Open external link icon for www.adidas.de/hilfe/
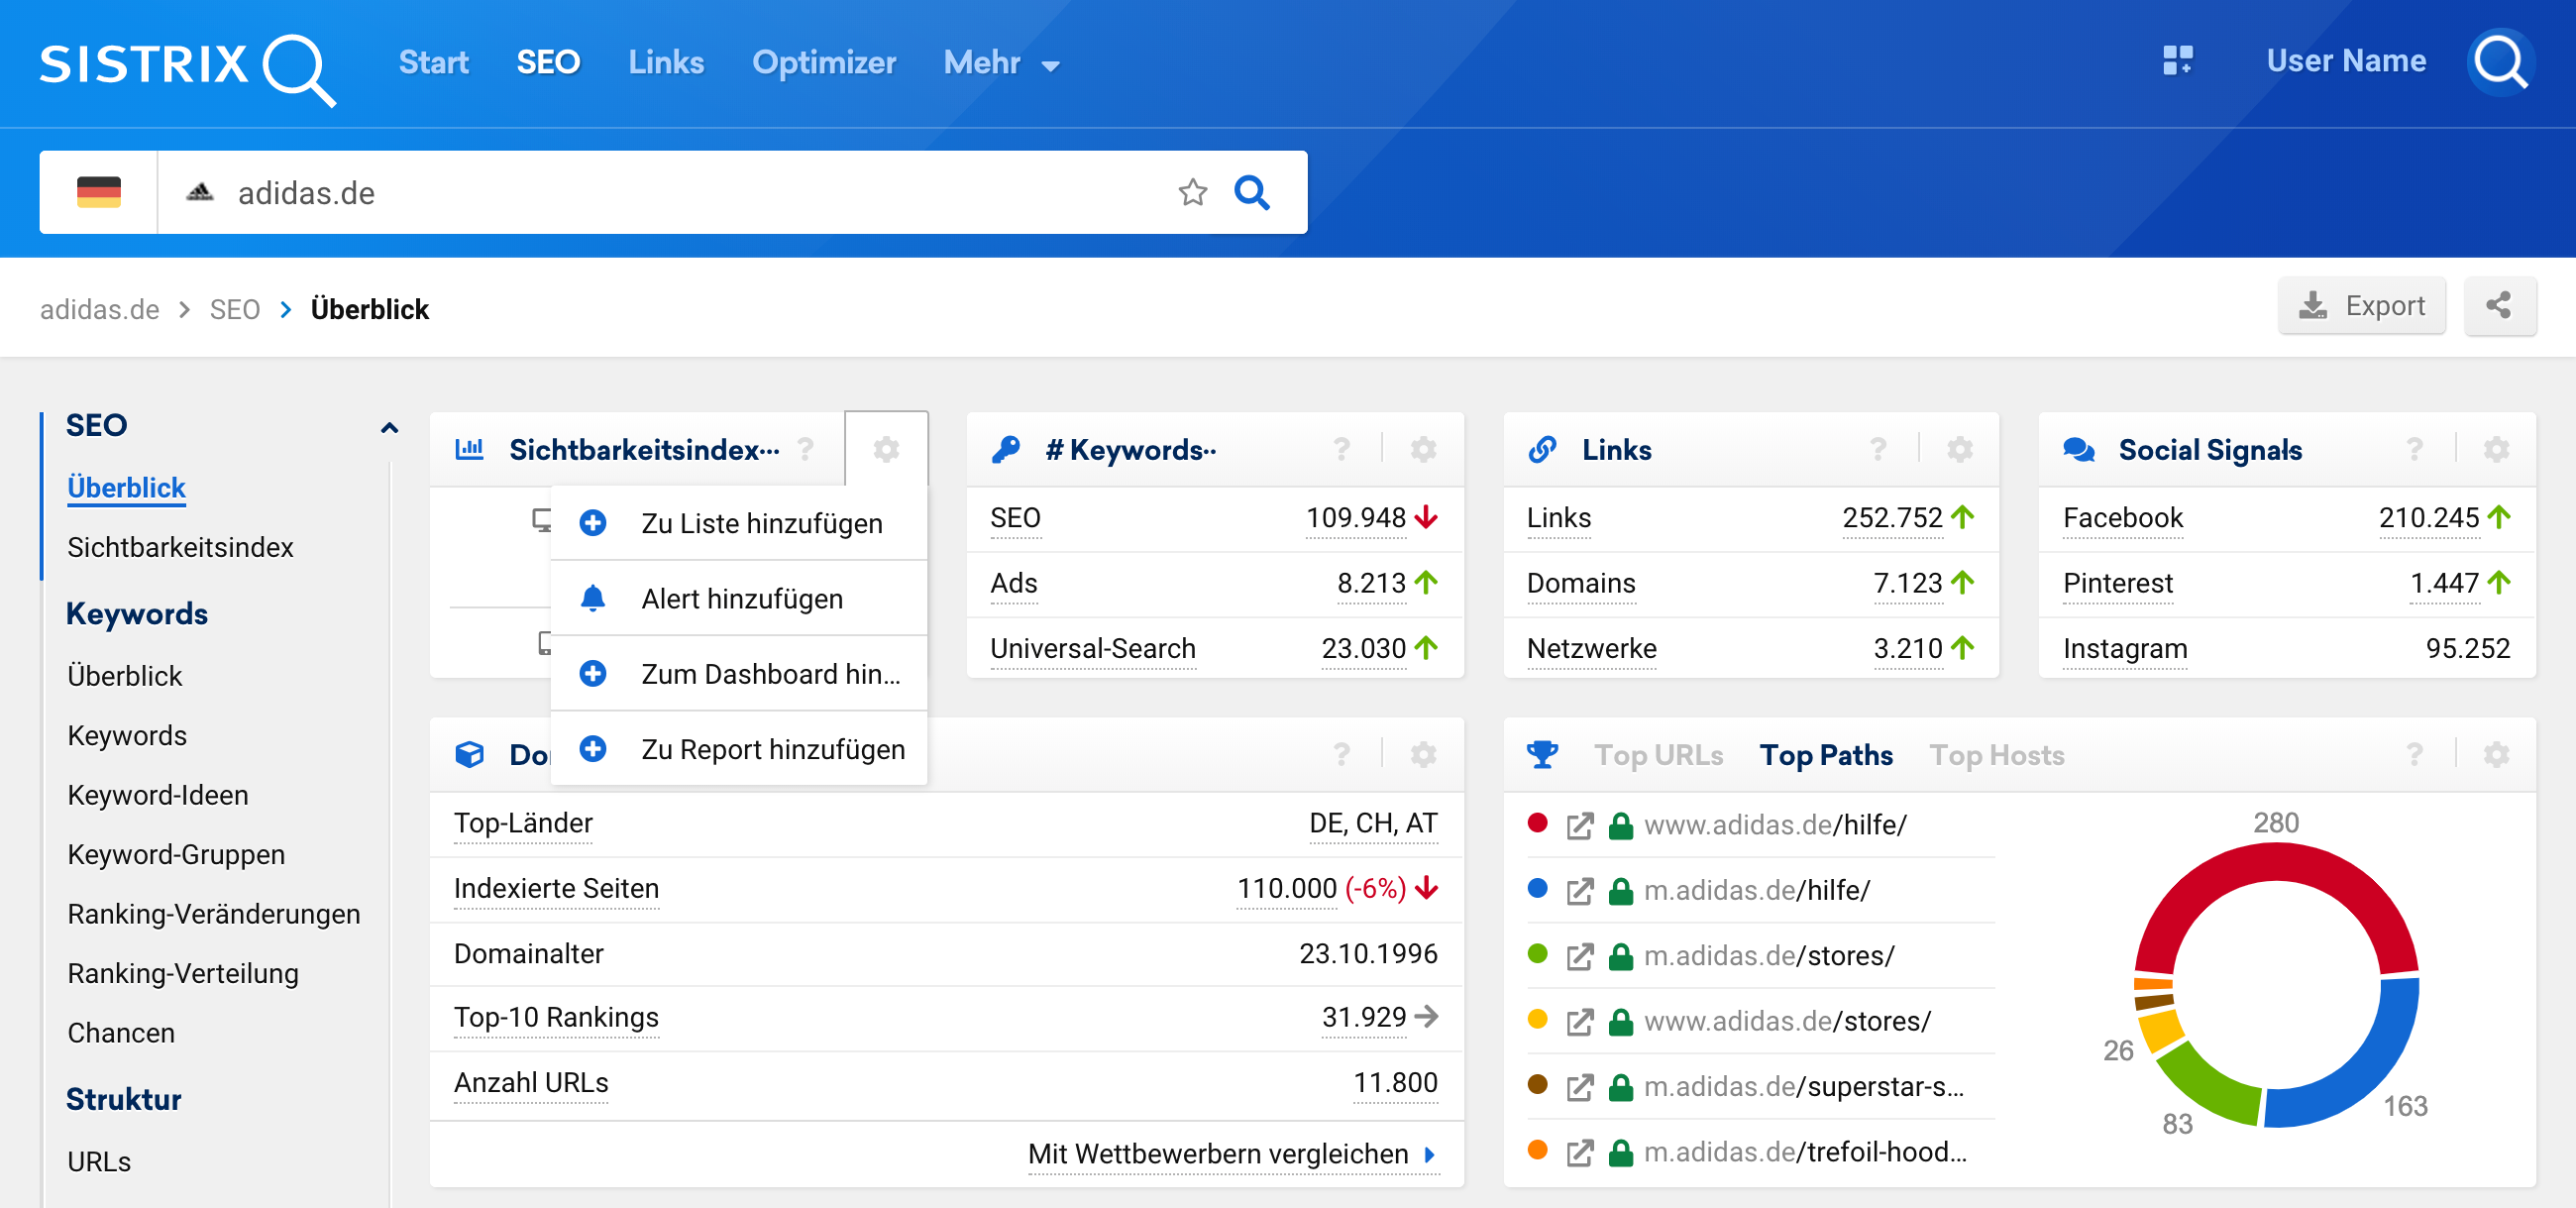The image size is (2576, 1208). point(1579,826)
